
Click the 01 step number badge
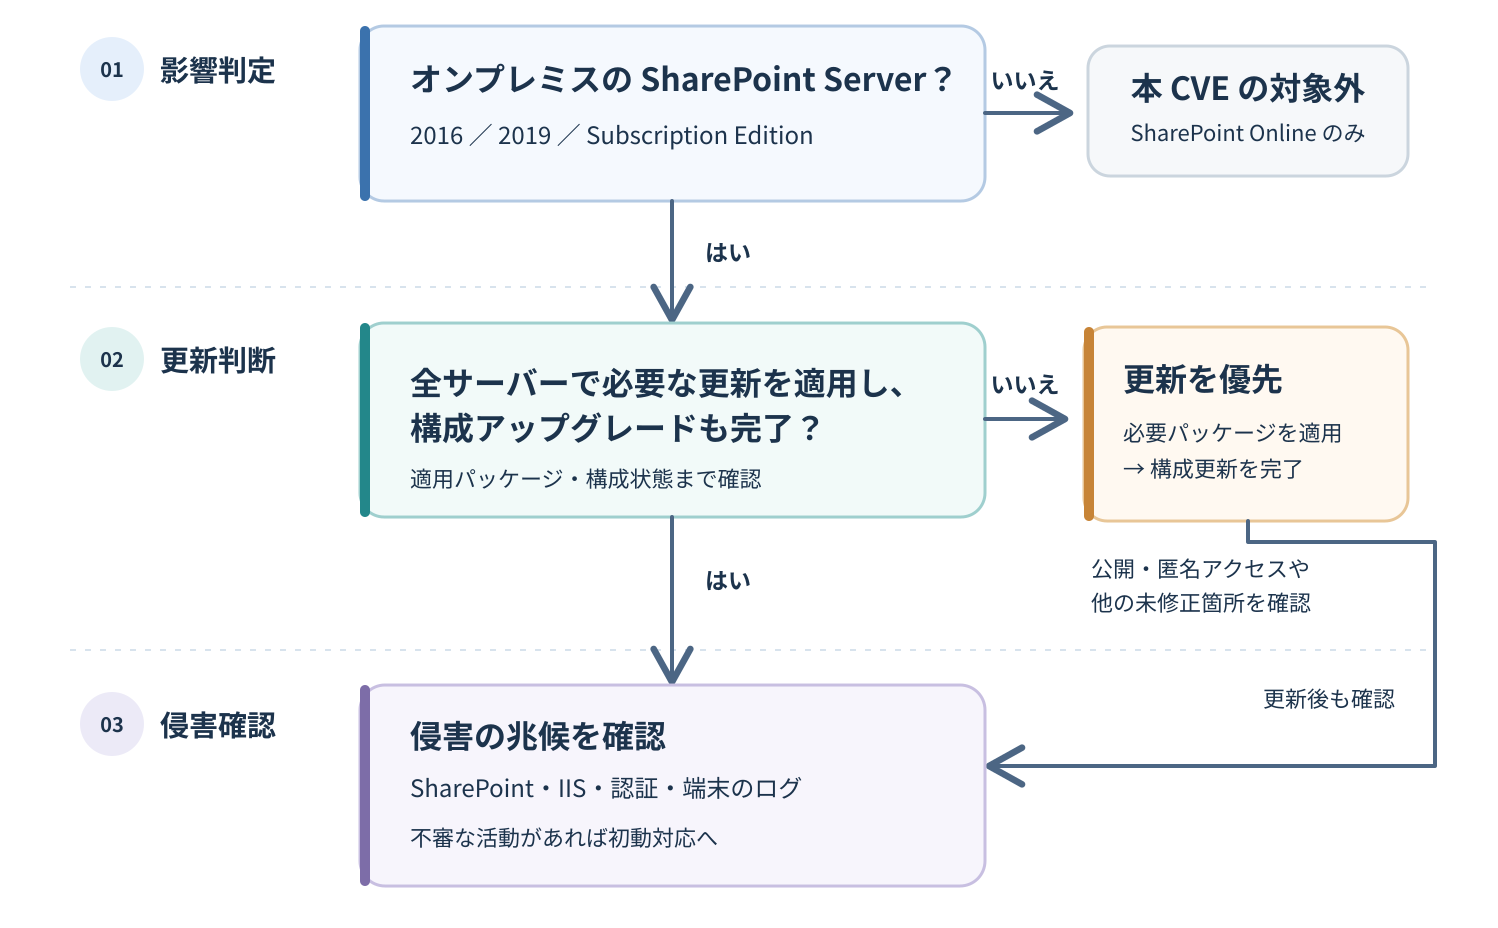(112, 69)
